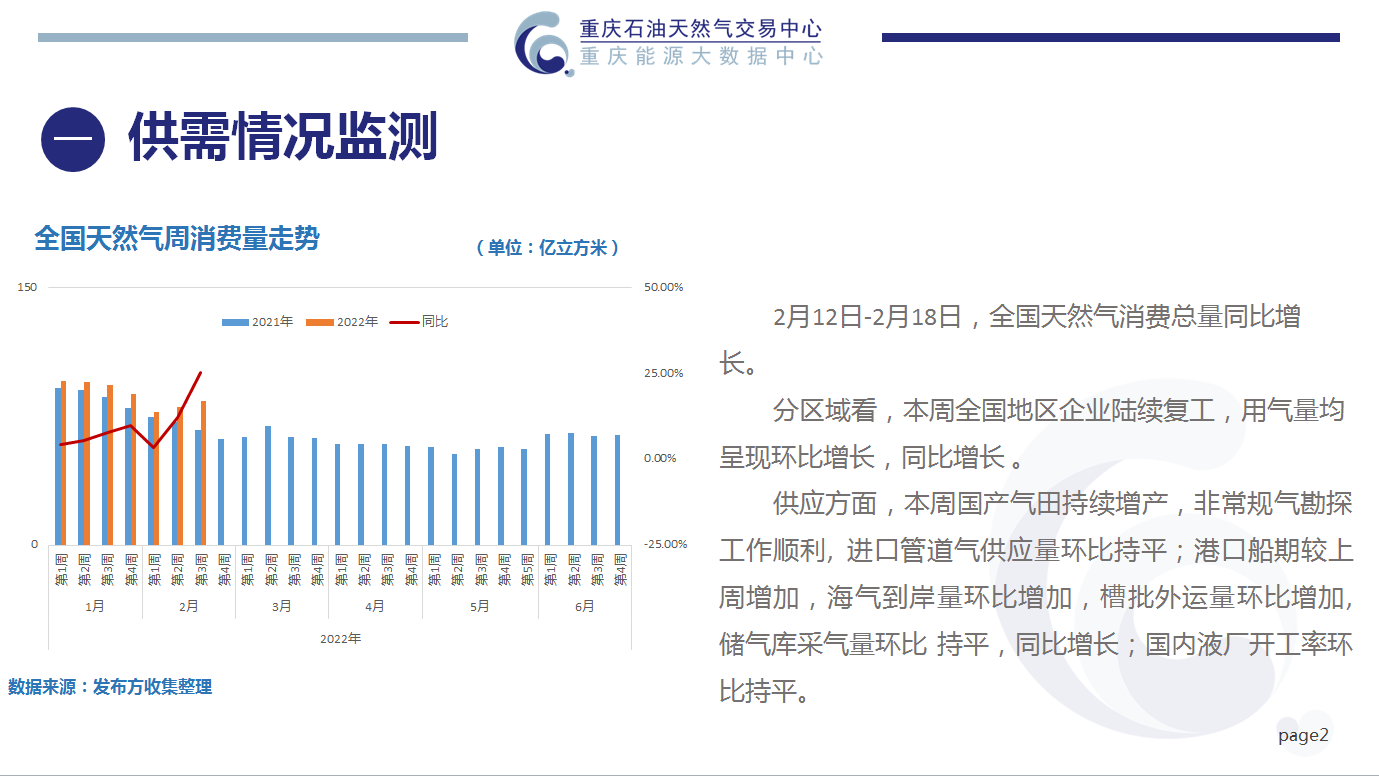Click the source note 数据来源：发布方收集整理
Screen dimensions: 1379x776
[110, 687]
